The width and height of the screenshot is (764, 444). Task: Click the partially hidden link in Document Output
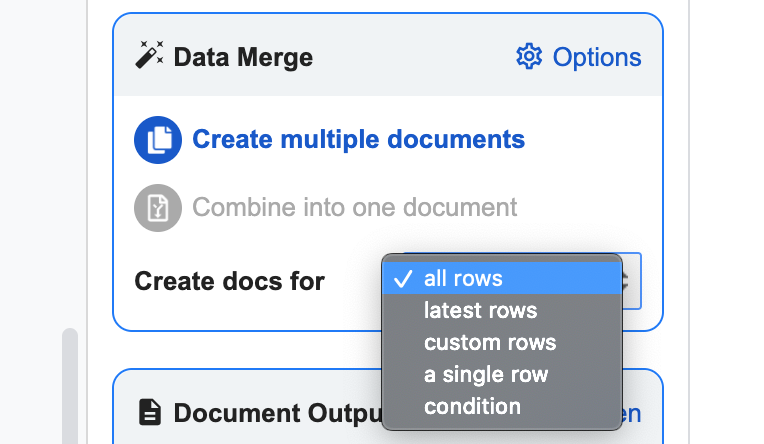pos(632,412)
